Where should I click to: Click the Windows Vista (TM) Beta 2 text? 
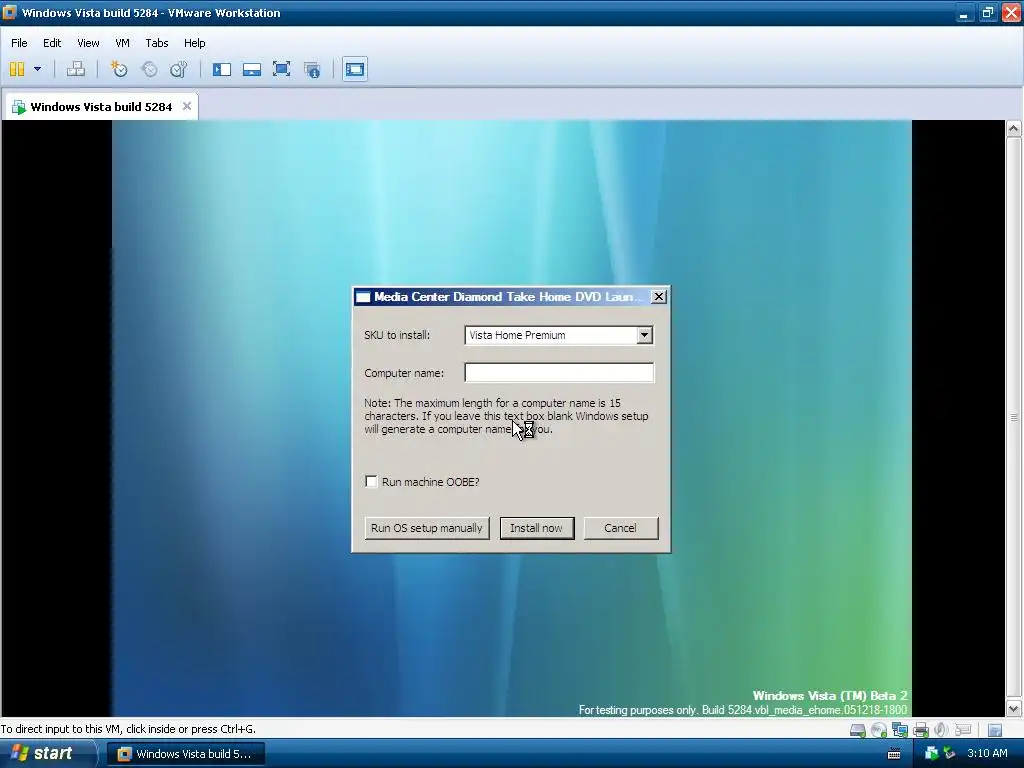(x=829, y=696)
